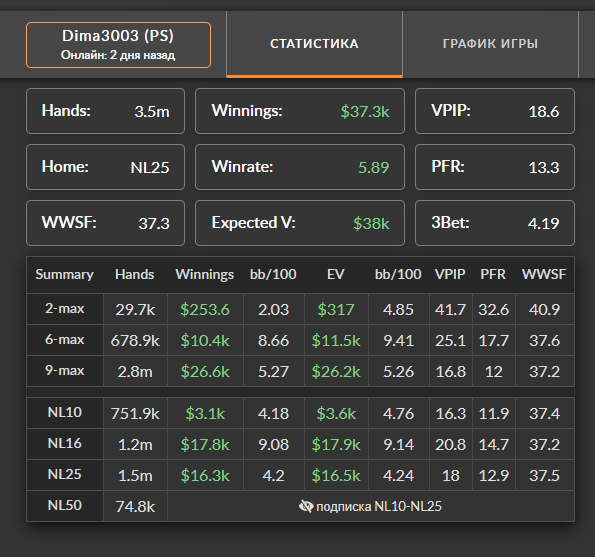595x557 pixels.
Task: Click the 3Bet 4.19 stat card
Action: point(495,223)
